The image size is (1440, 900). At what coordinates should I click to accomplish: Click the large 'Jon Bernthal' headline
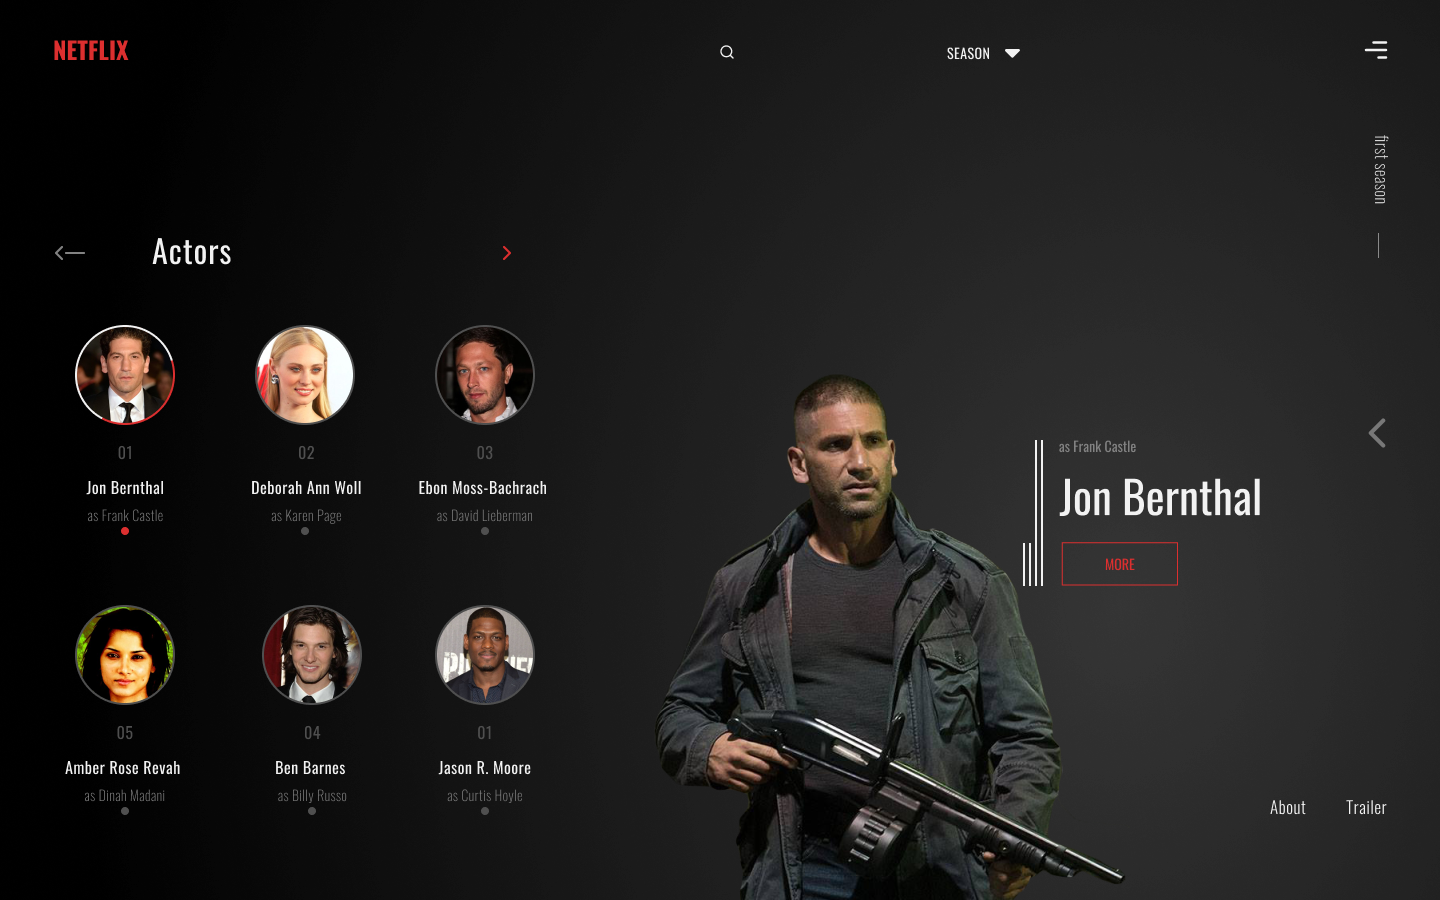1160,498
